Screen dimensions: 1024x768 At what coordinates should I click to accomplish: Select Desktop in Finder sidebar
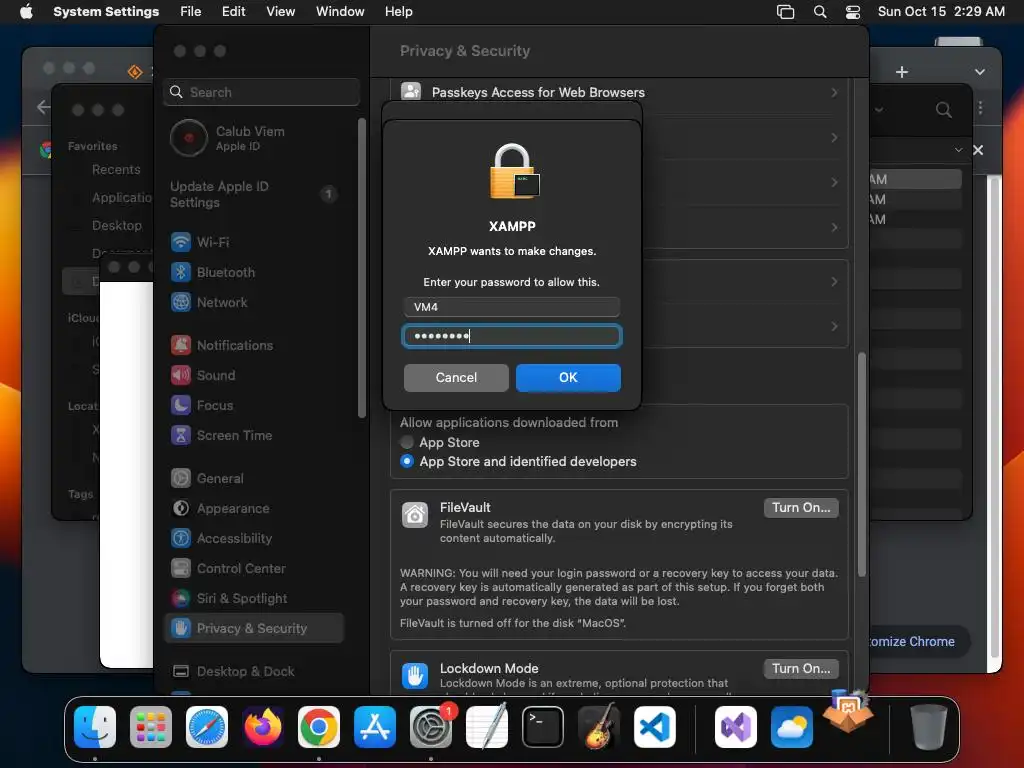click(116, 225)
